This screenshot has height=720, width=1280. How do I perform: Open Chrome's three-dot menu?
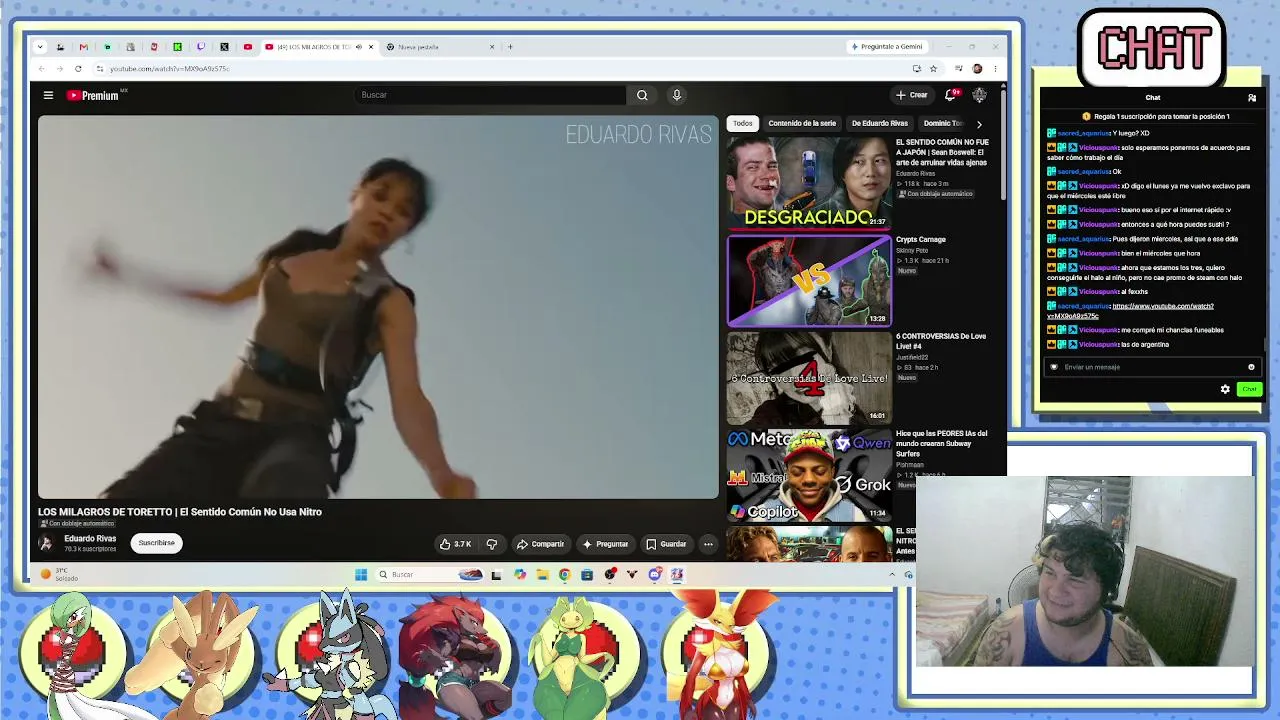995,69
